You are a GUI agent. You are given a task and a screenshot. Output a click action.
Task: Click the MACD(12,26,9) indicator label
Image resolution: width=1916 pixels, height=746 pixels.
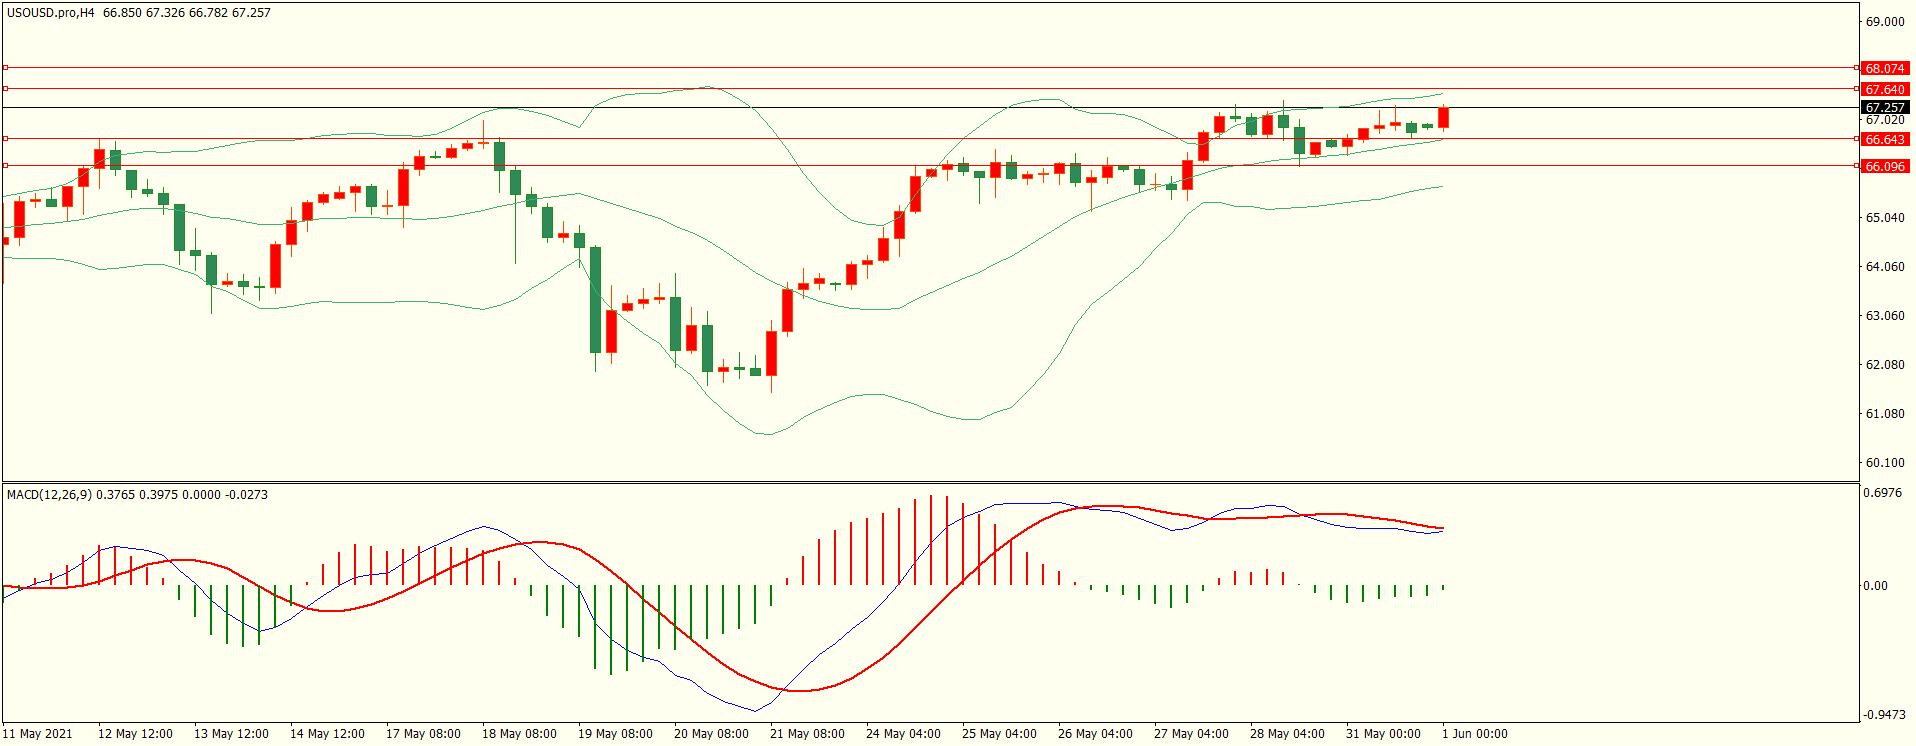click(x=50, y=495)
